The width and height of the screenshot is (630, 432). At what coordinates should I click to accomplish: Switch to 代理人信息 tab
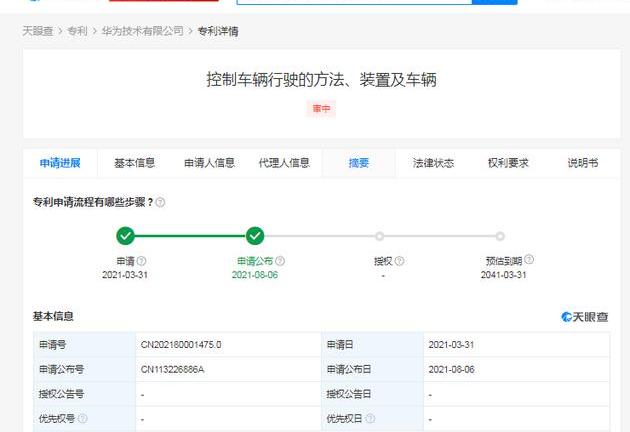point(284,163)
